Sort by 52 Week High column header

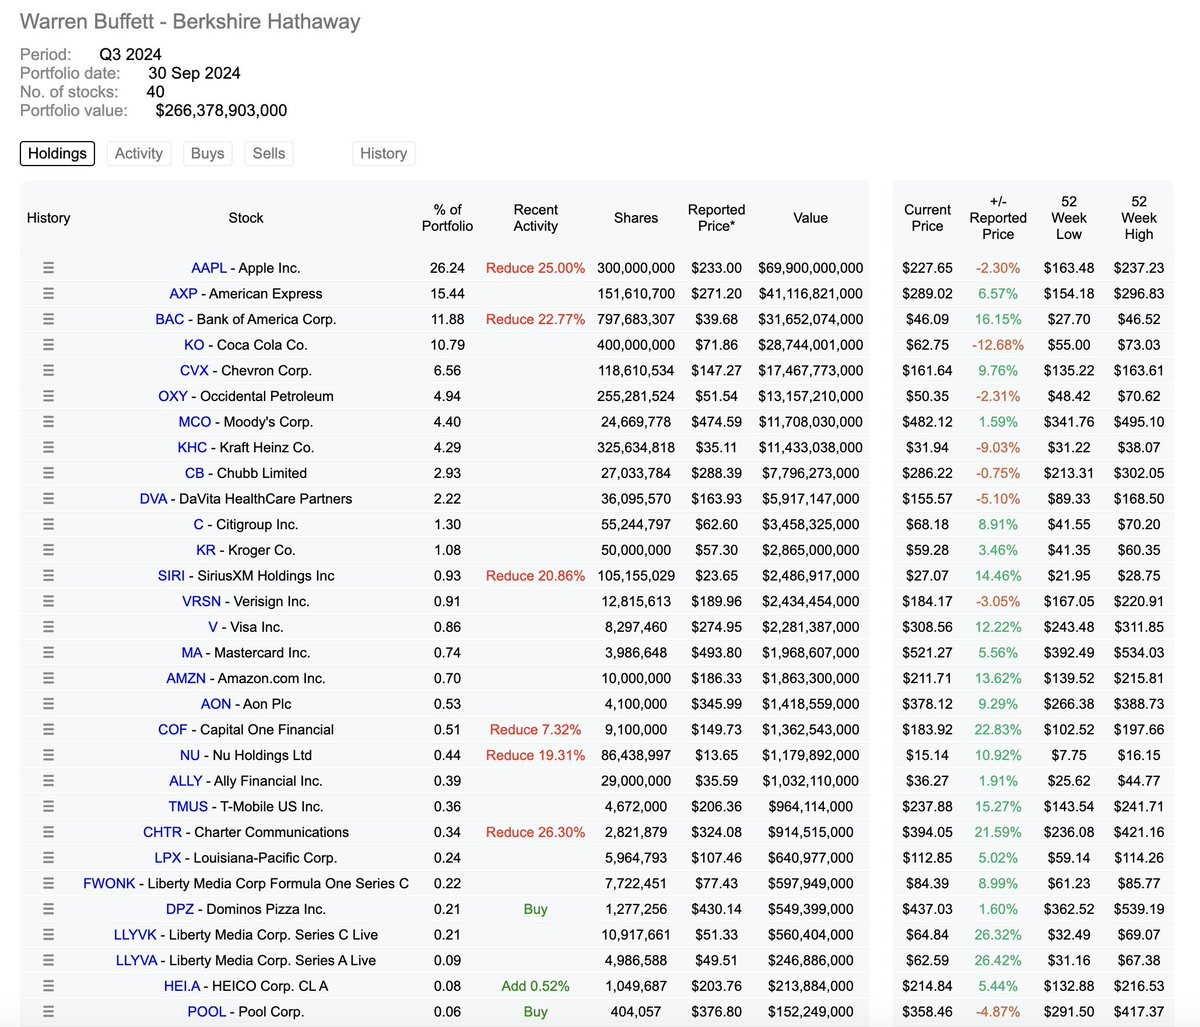coord(1139,218)
